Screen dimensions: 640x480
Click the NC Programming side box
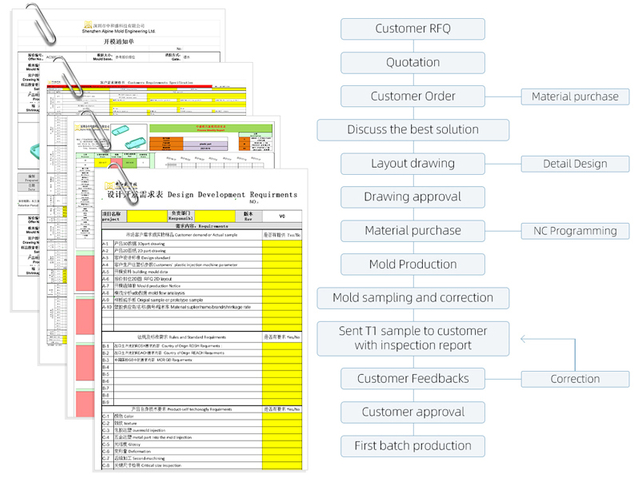(575, 231)
